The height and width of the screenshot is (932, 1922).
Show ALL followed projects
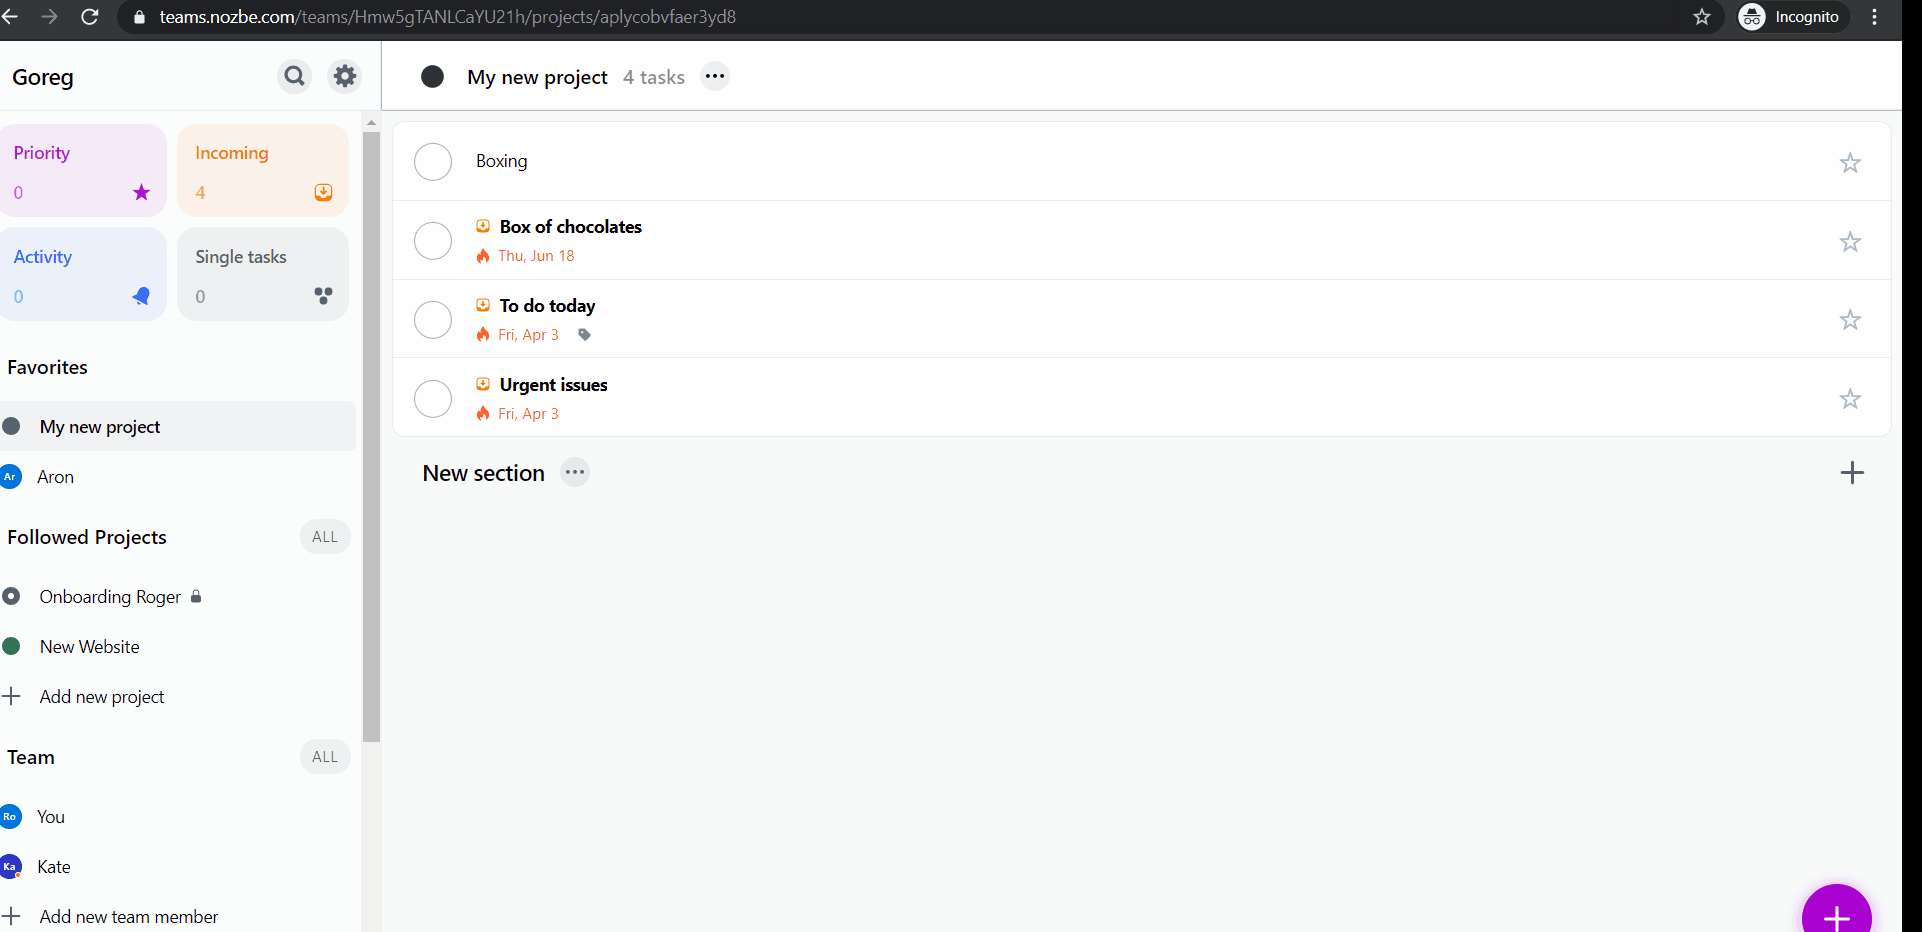pyautogui.click(x=325, y=536)
